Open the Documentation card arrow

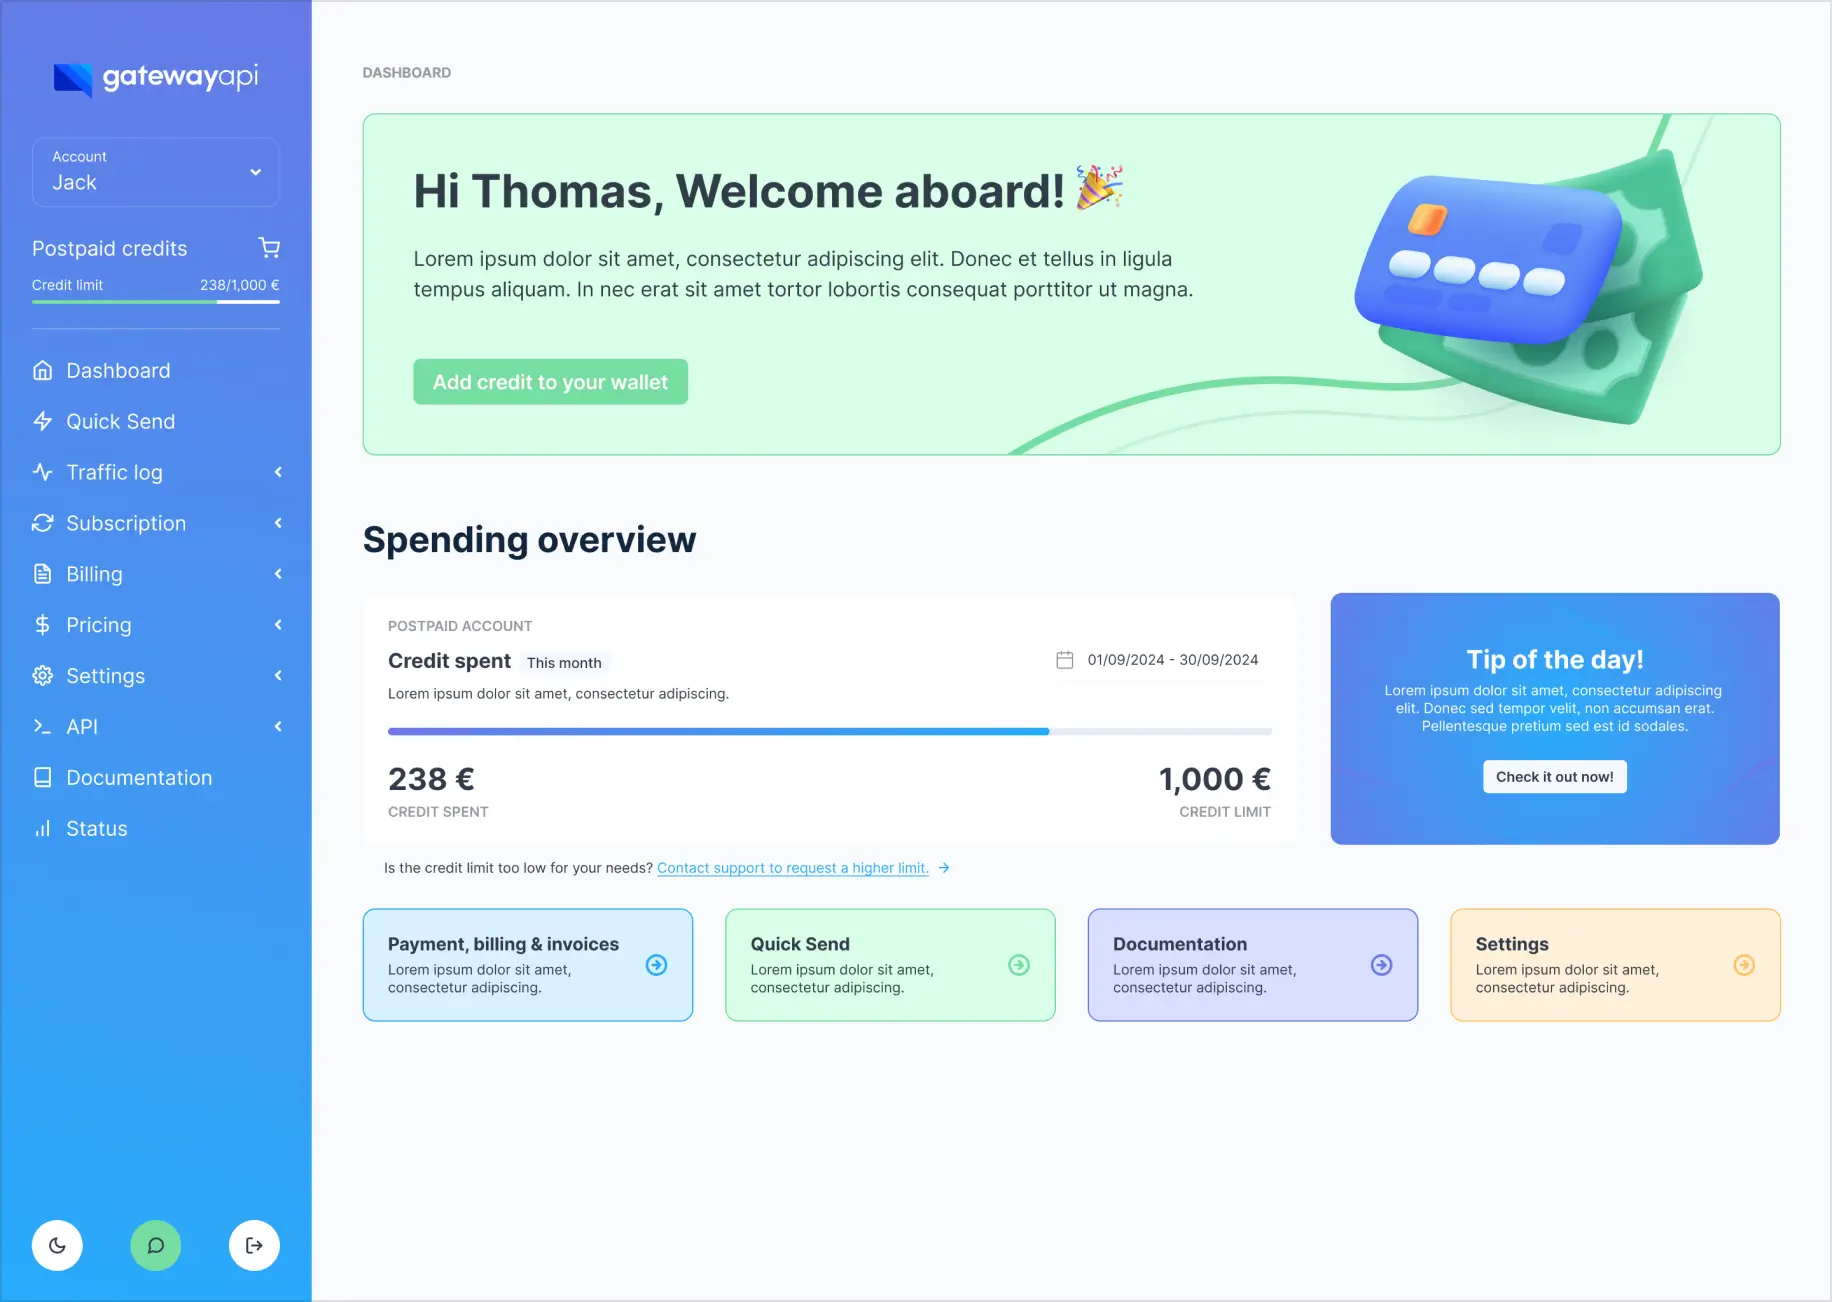pyautogui.click(x=1381, y=965)
